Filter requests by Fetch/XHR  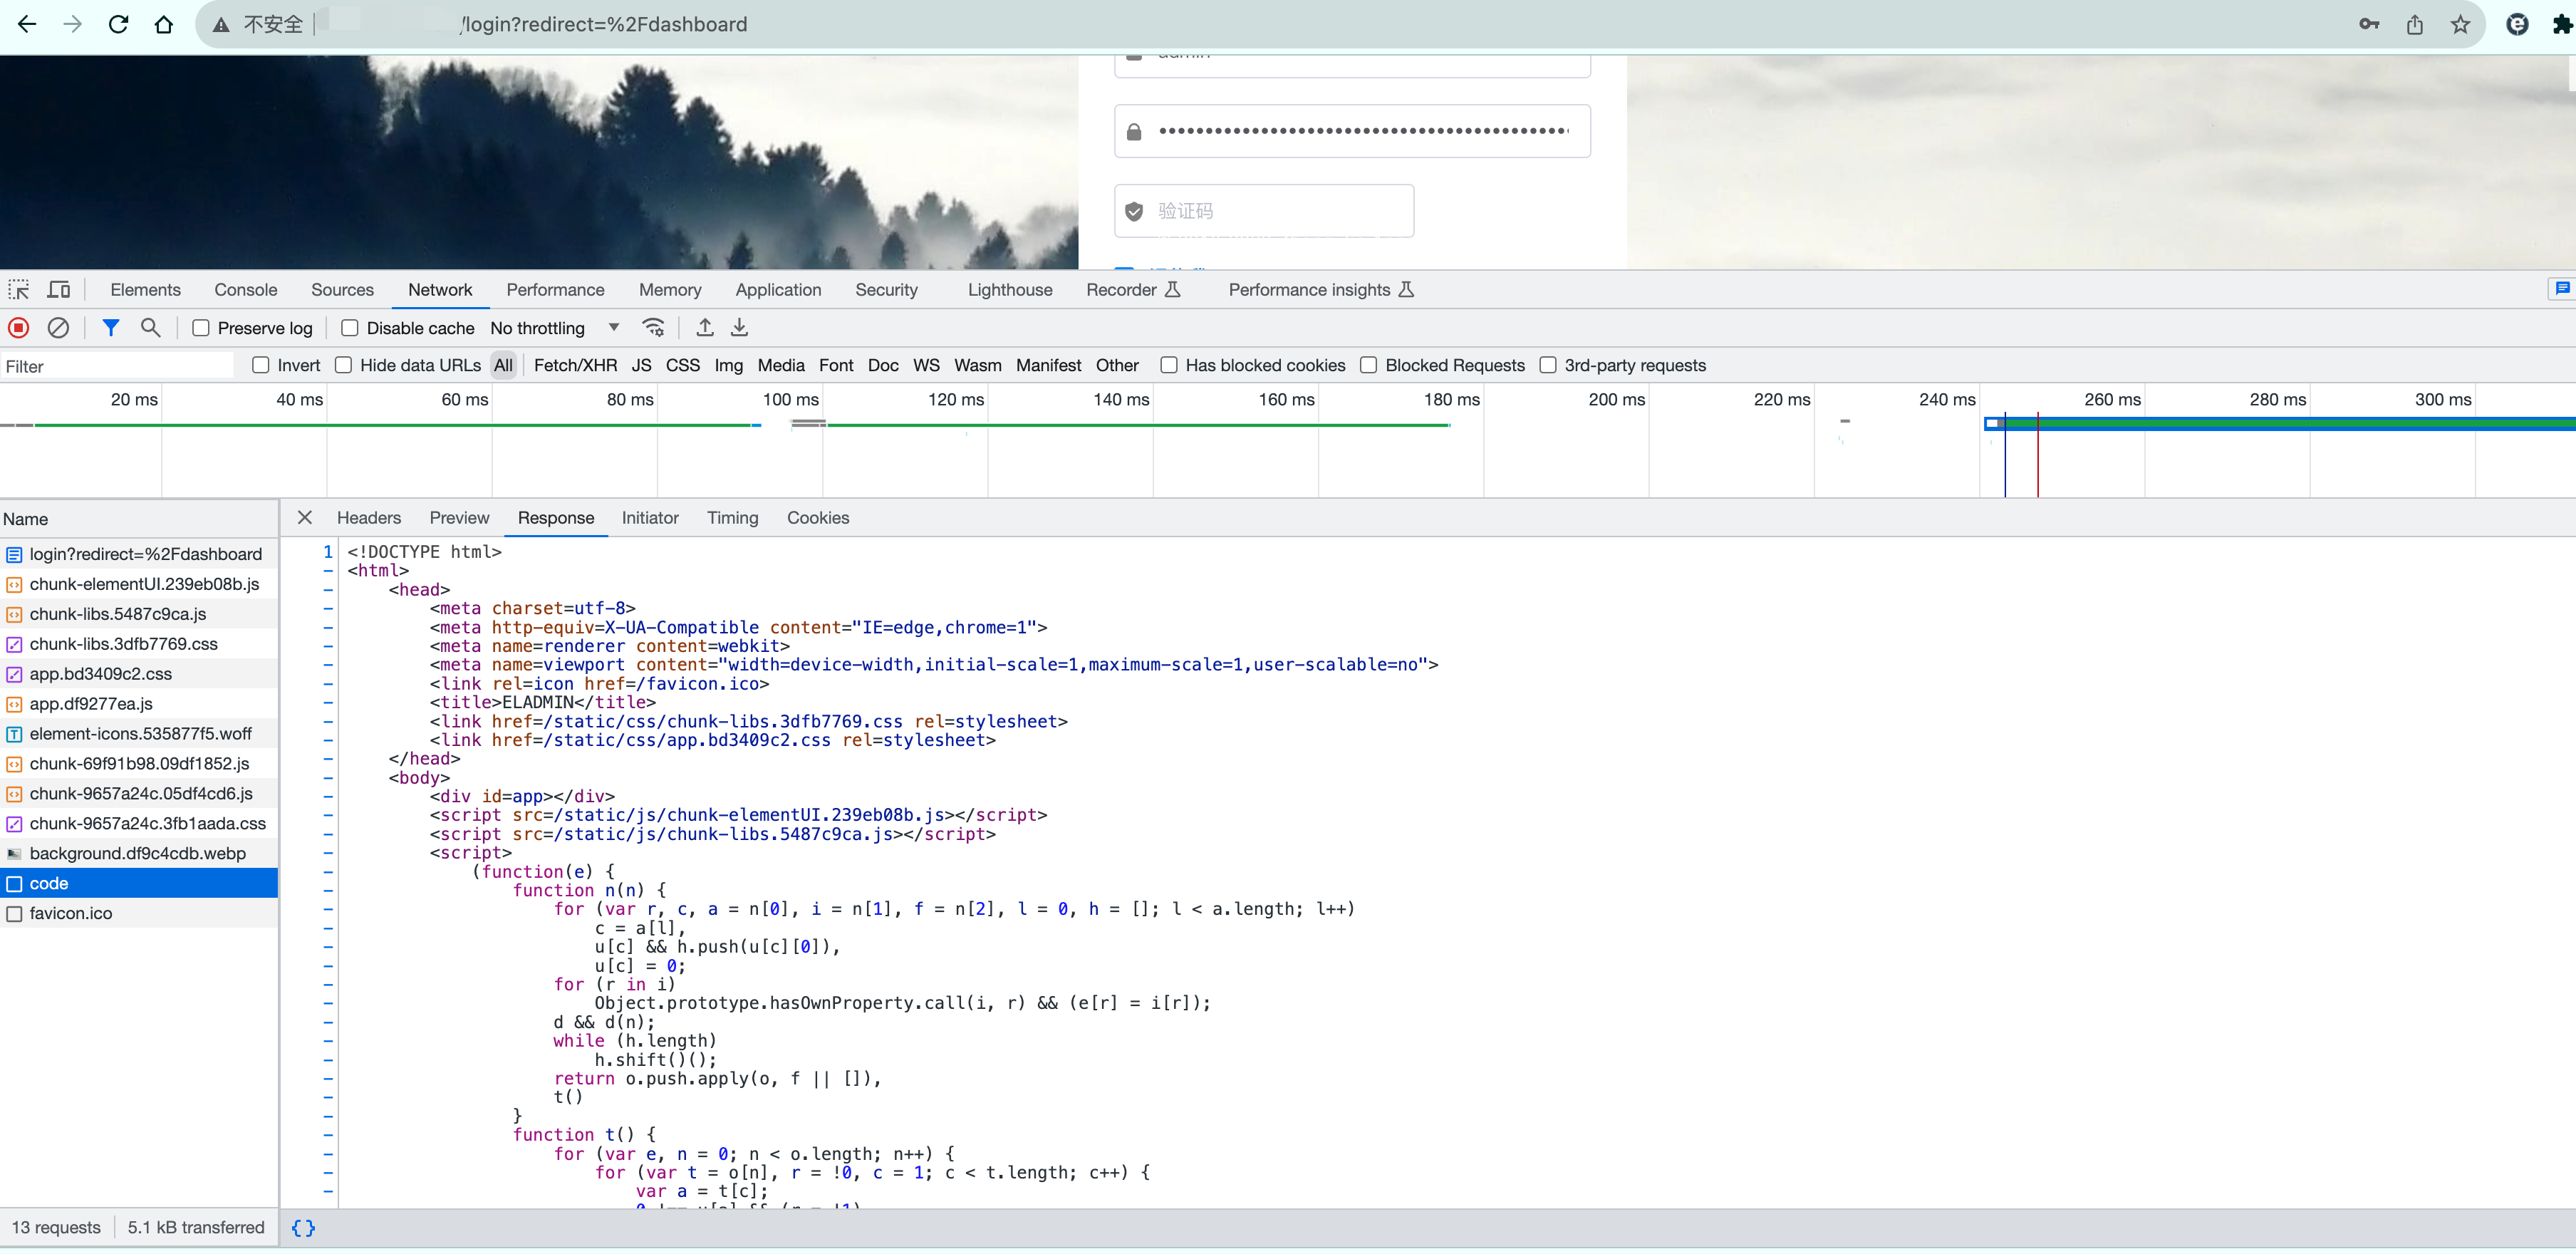[x=575, y=365]
